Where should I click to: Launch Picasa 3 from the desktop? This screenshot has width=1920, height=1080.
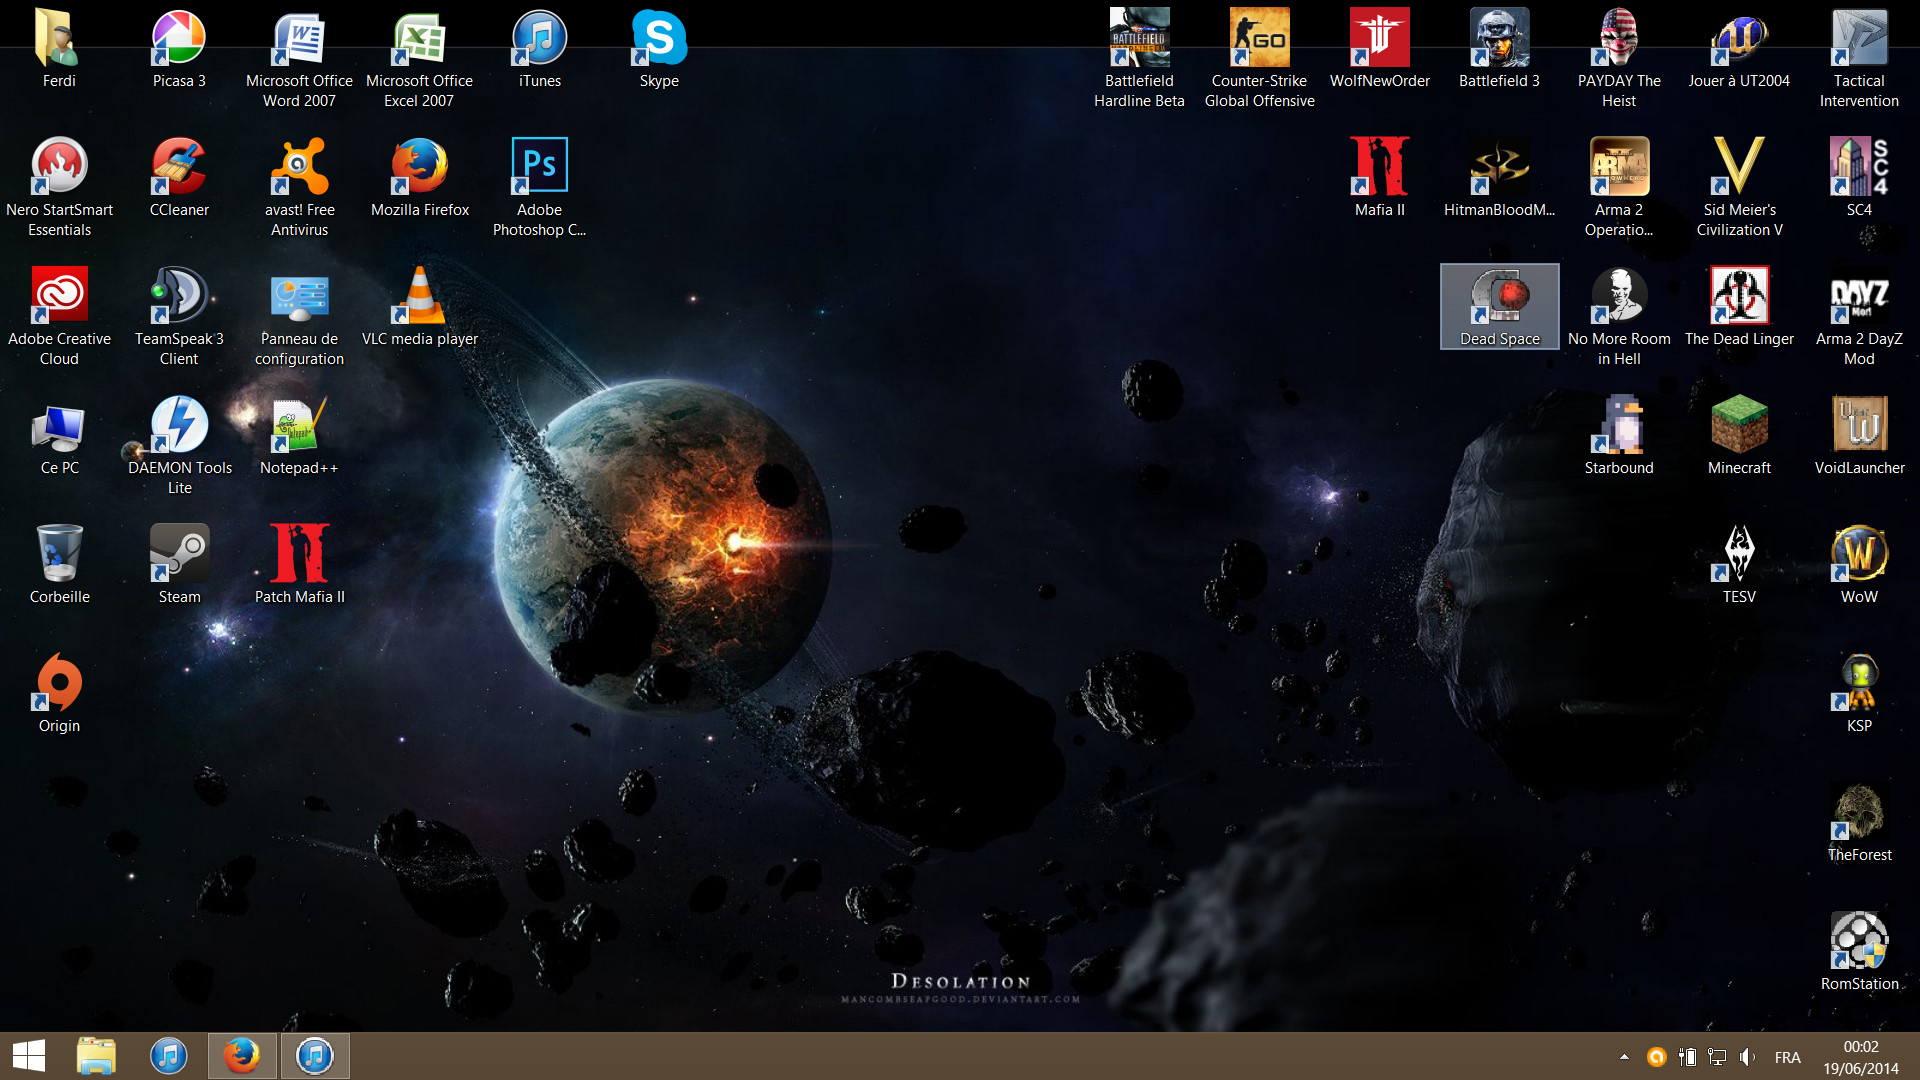pos(179,49)
